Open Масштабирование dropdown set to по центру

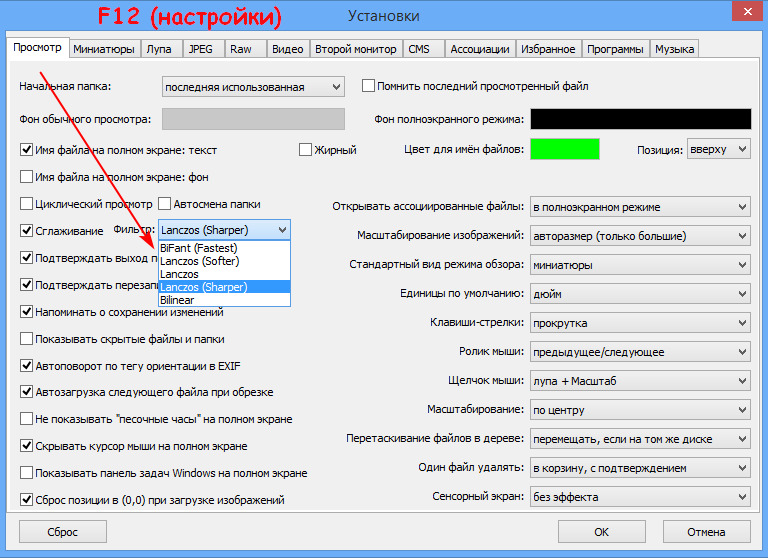coord(640,410)
